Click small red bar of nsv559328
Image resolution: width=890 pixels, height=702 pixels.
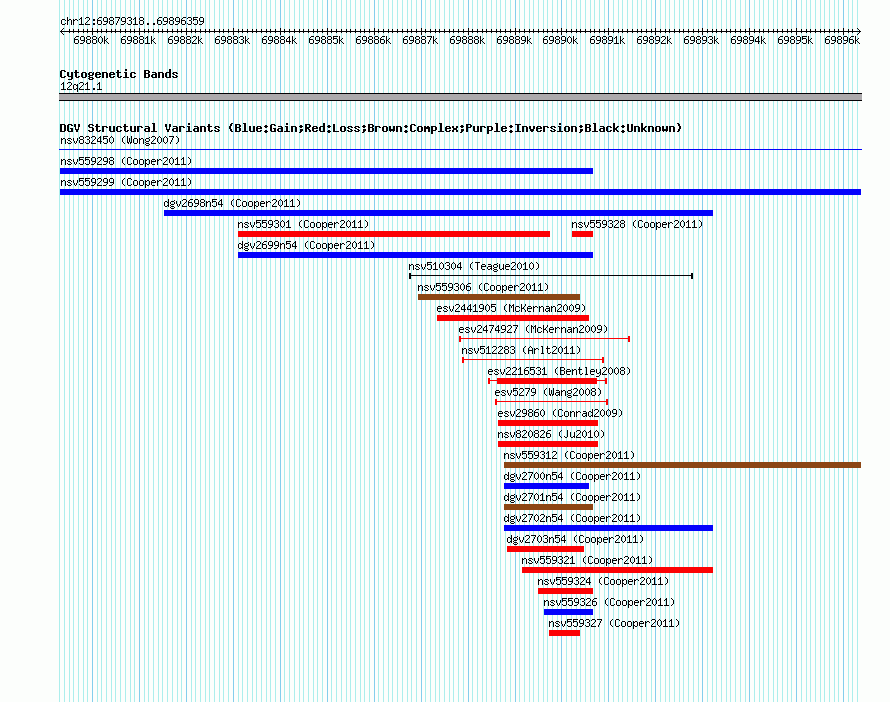click(582, 234)
